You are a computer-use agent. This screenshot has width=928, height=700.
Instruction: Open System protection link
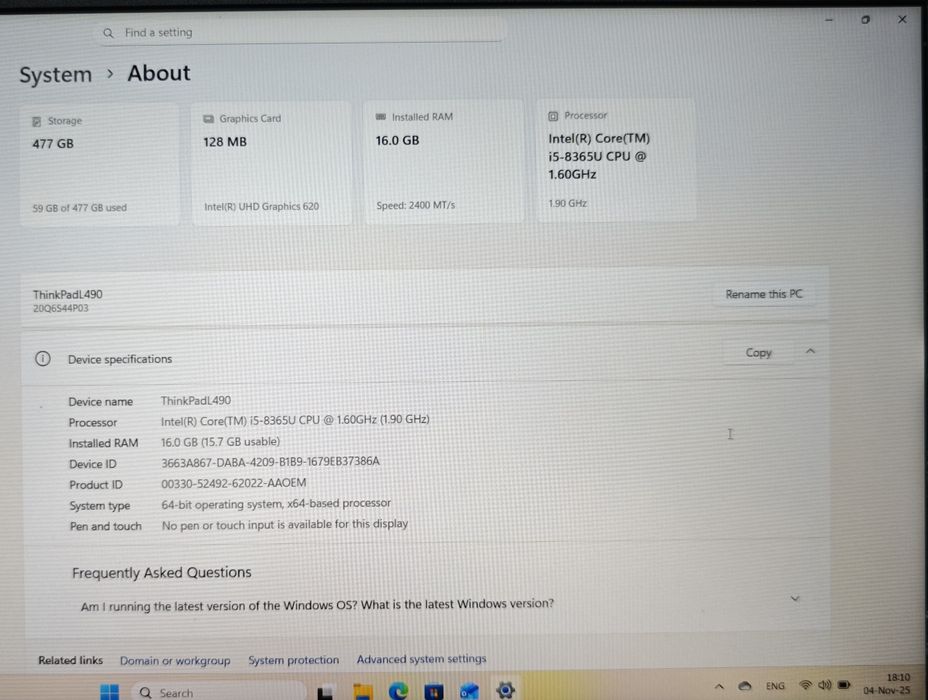pyautogui.click(x=294, y=660)
